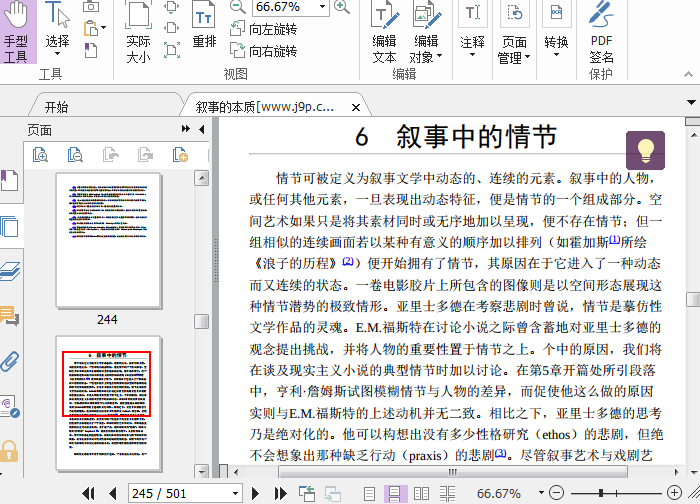The height and width of the screenshot is (504, 700).
Task: Toggle continuous page view mode
Action: (395, 493)
